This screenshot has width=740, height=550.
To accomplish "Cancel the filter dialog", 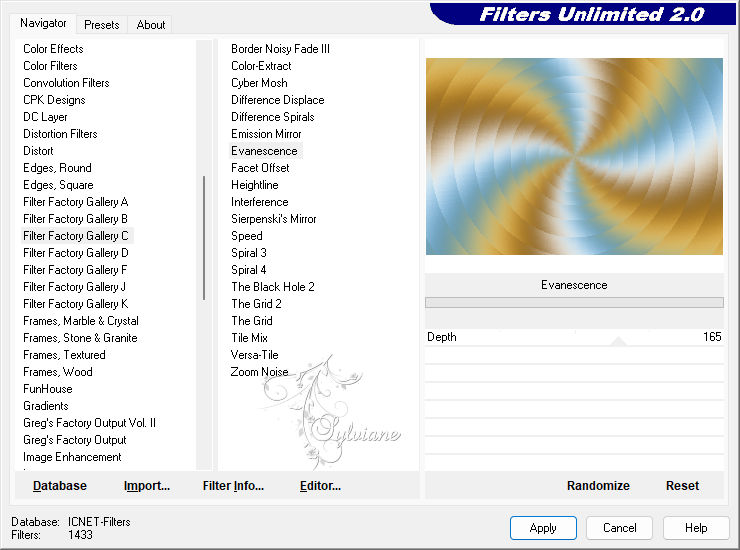I will coord(619,527).
